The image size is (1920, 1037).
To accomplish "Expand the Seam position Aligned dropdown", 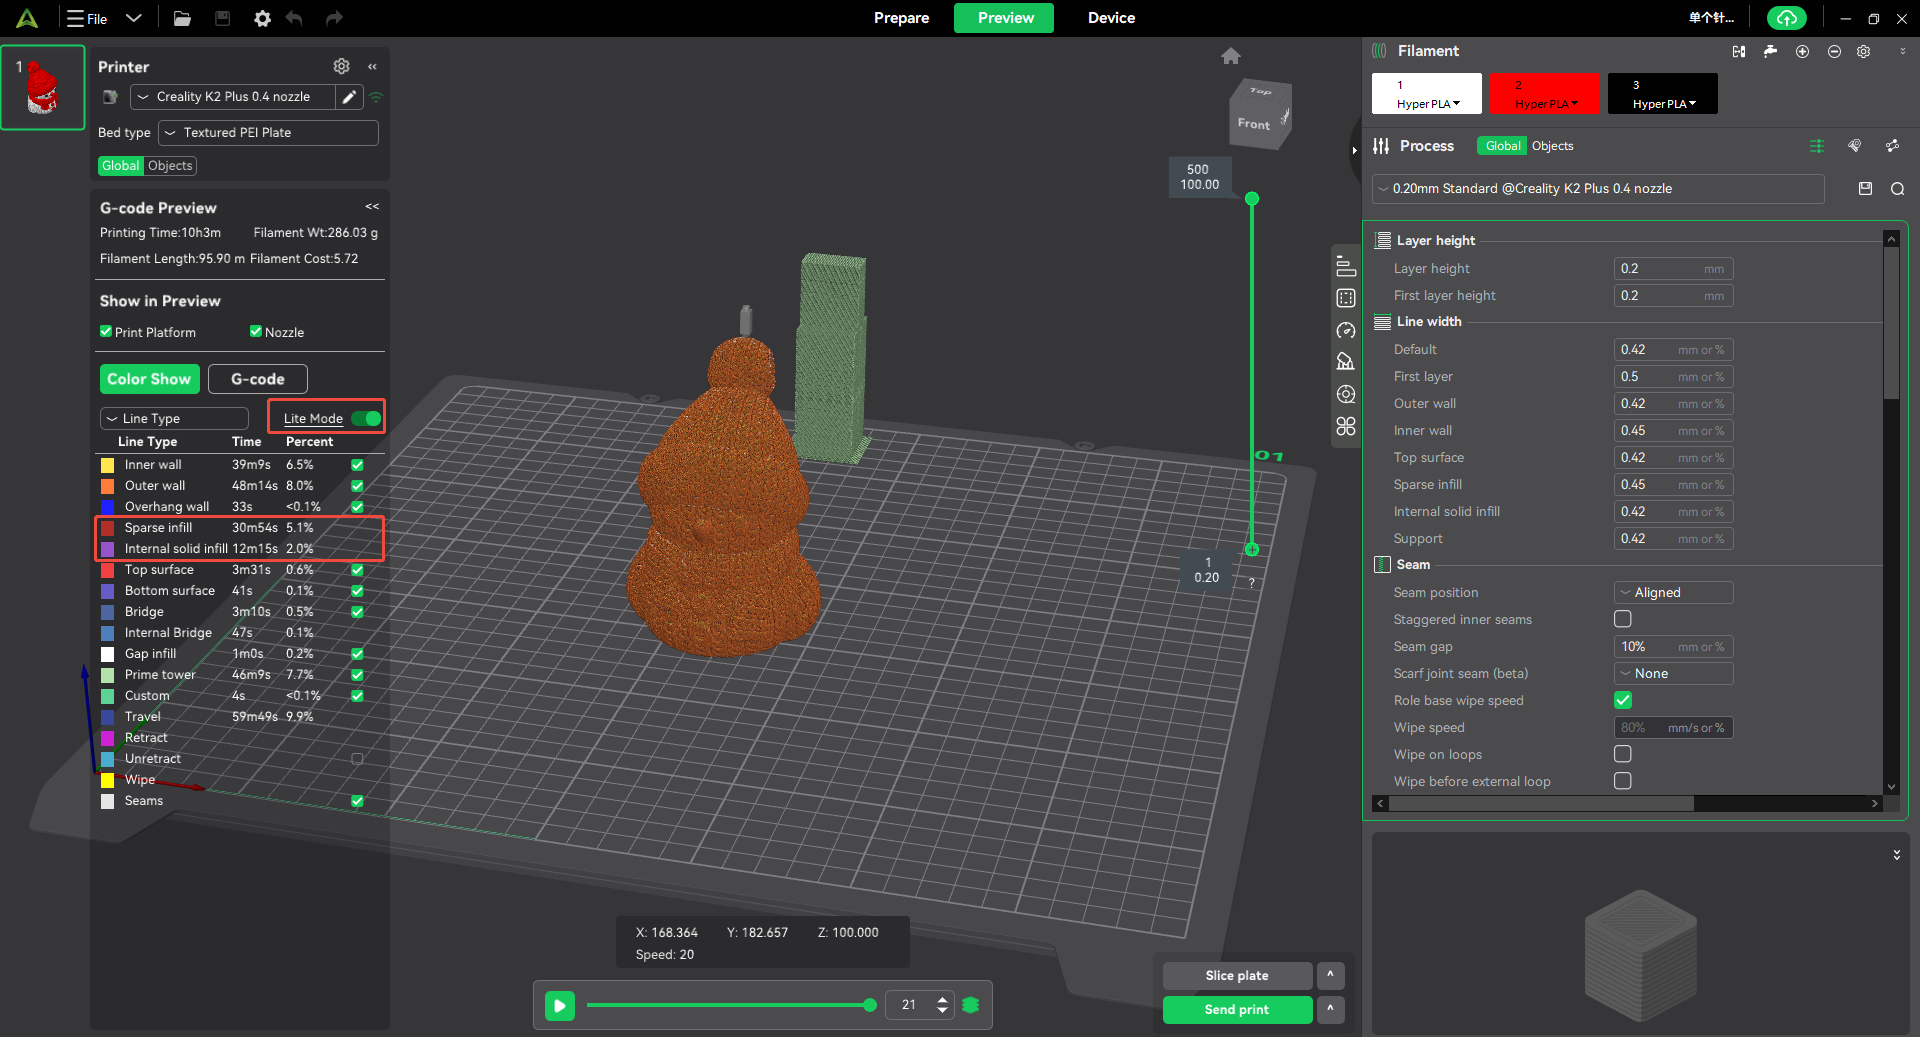I will 1673,592.
